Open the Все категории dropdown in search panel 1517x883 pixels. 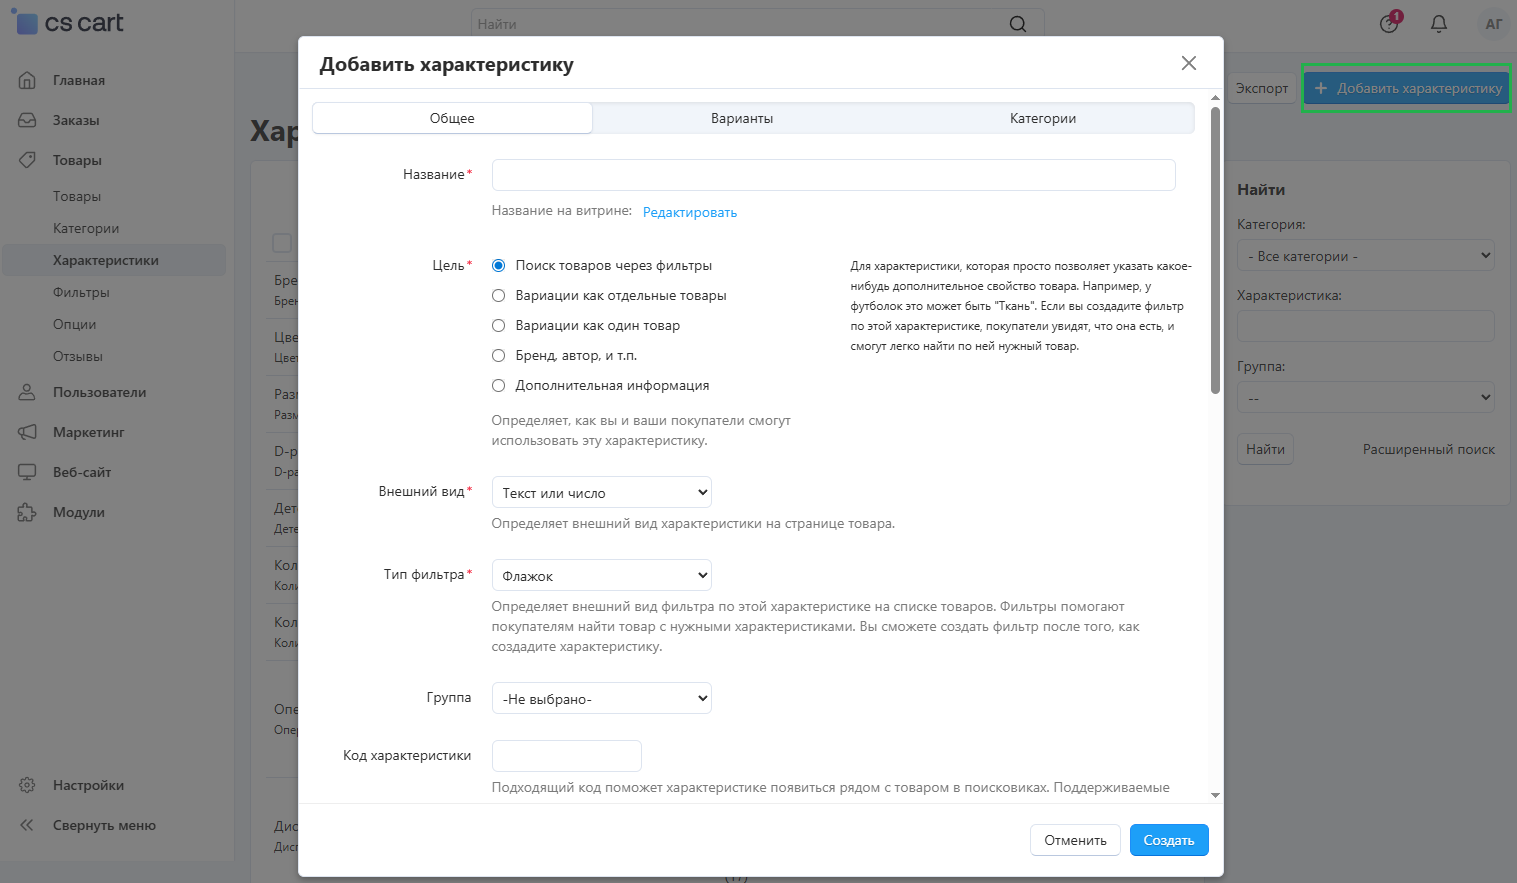(x=1366, y=255)
